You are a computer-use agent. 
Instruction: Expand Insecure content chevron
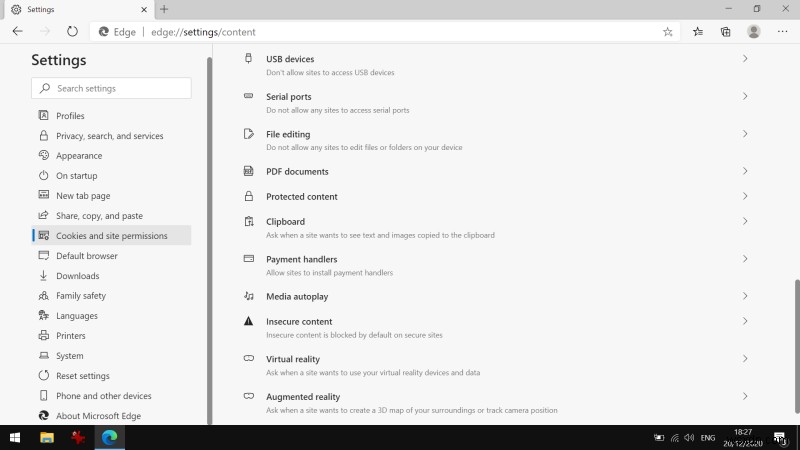click(745, 321)
